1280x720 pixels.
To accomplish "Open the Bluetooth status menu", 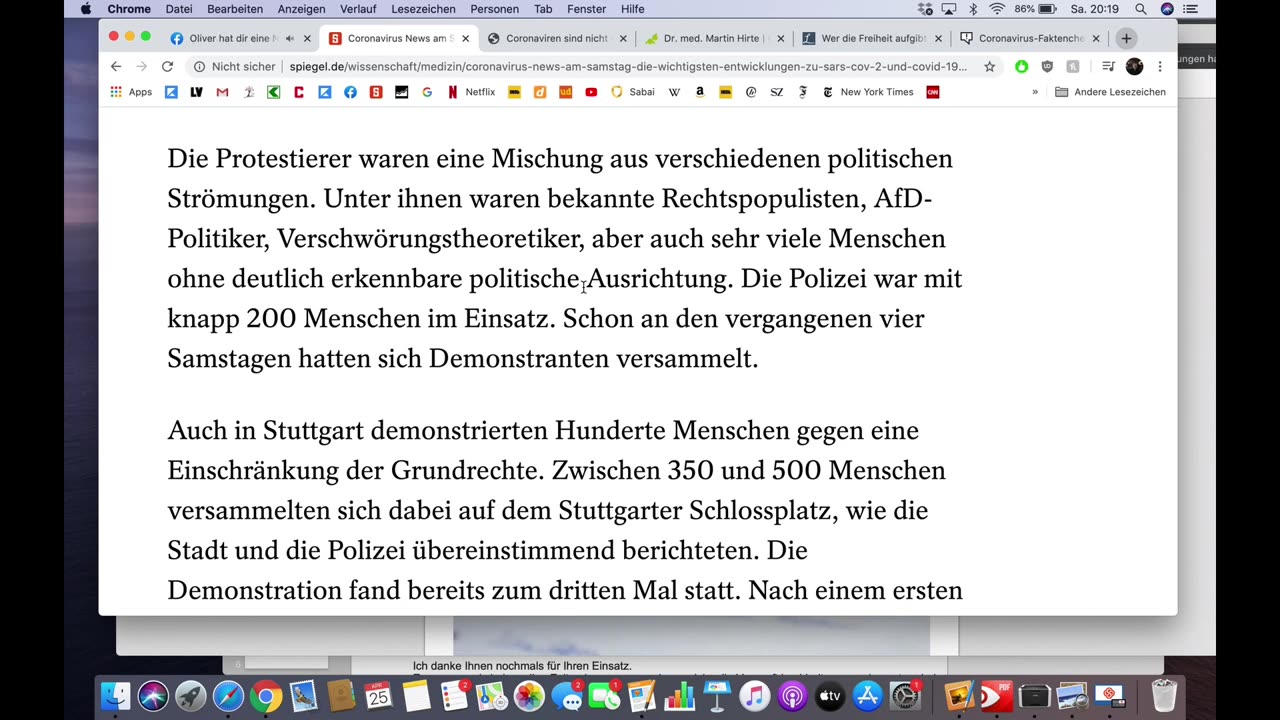I will pyautogui.click(x=972, y=9).
